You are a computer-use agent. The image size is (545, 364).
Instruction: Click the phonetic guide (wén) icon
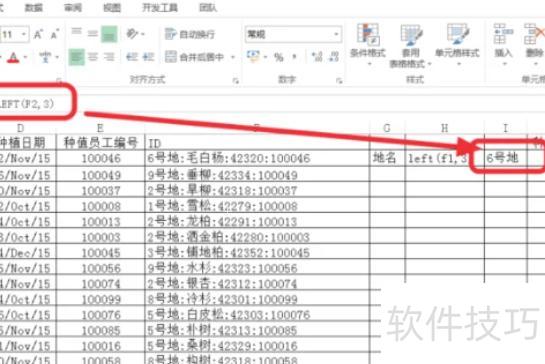click(45, 57)
